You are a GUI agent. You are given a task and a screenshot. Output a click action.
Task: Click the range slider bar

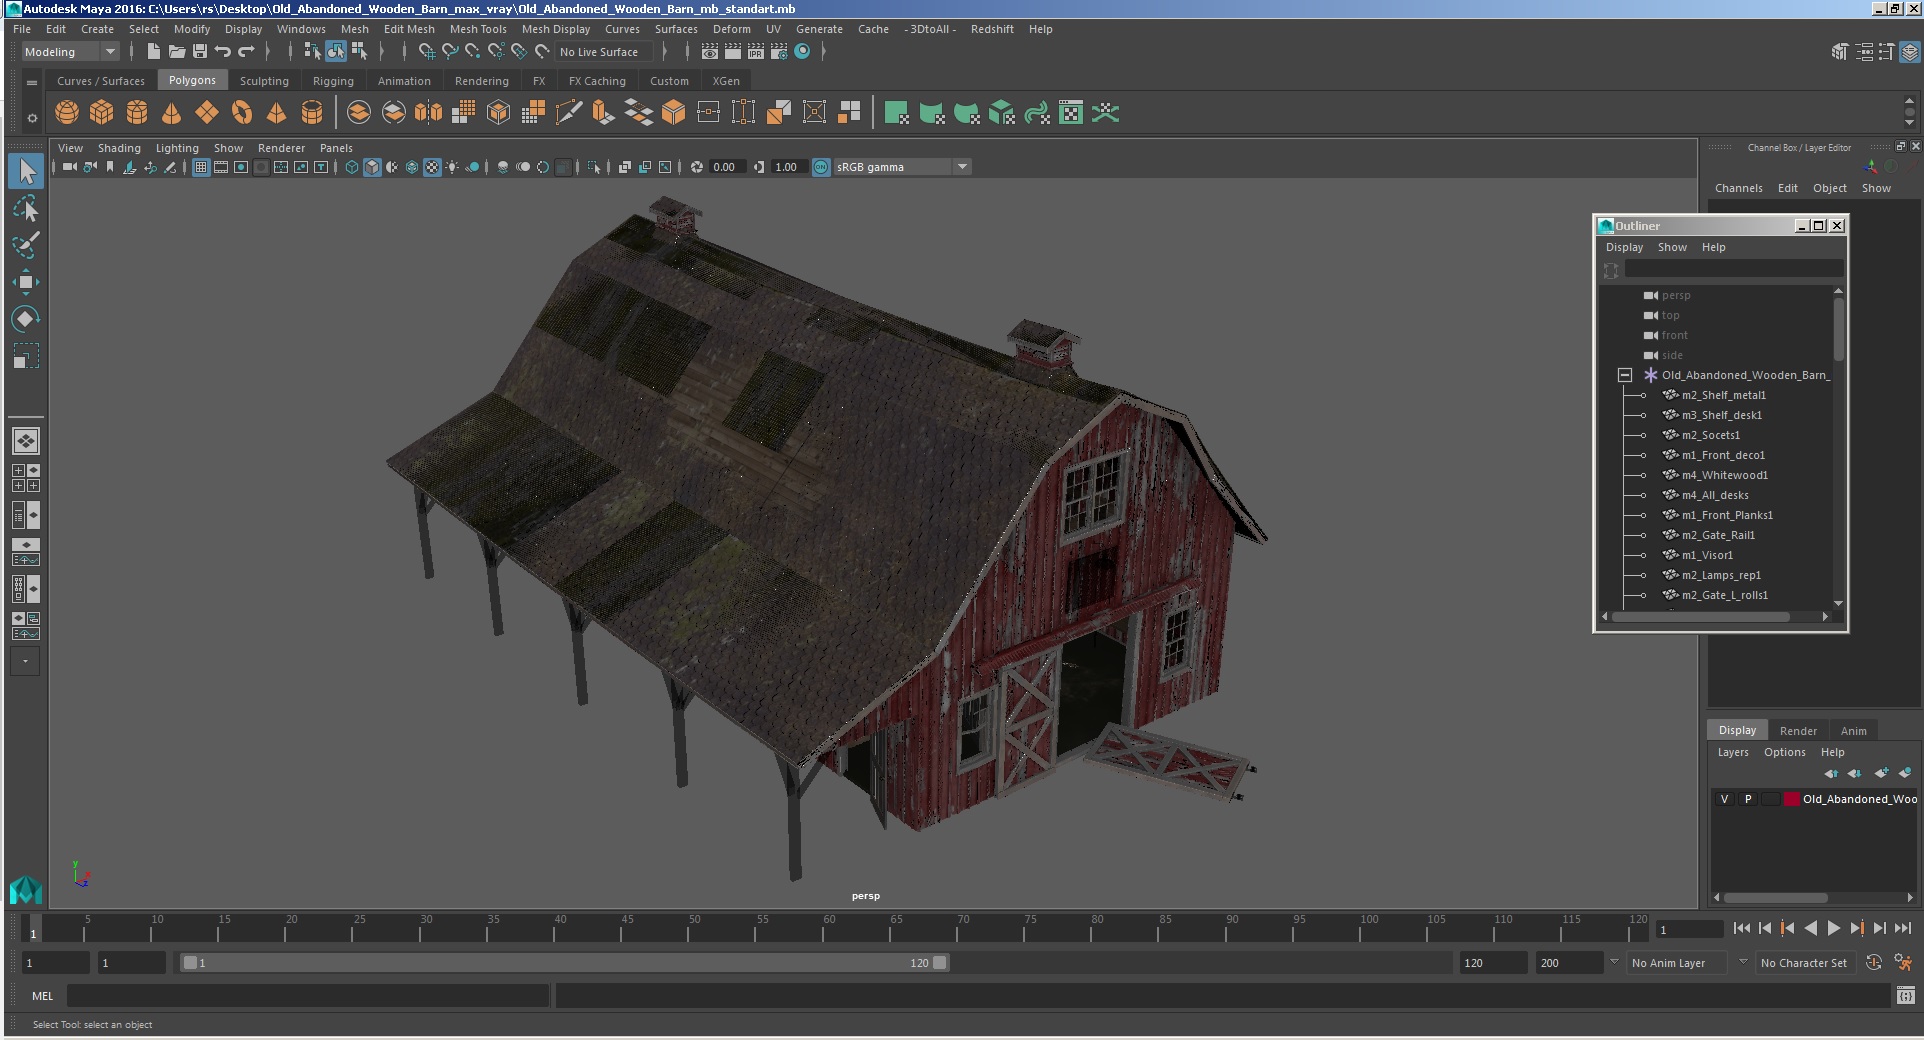(565, 963)
